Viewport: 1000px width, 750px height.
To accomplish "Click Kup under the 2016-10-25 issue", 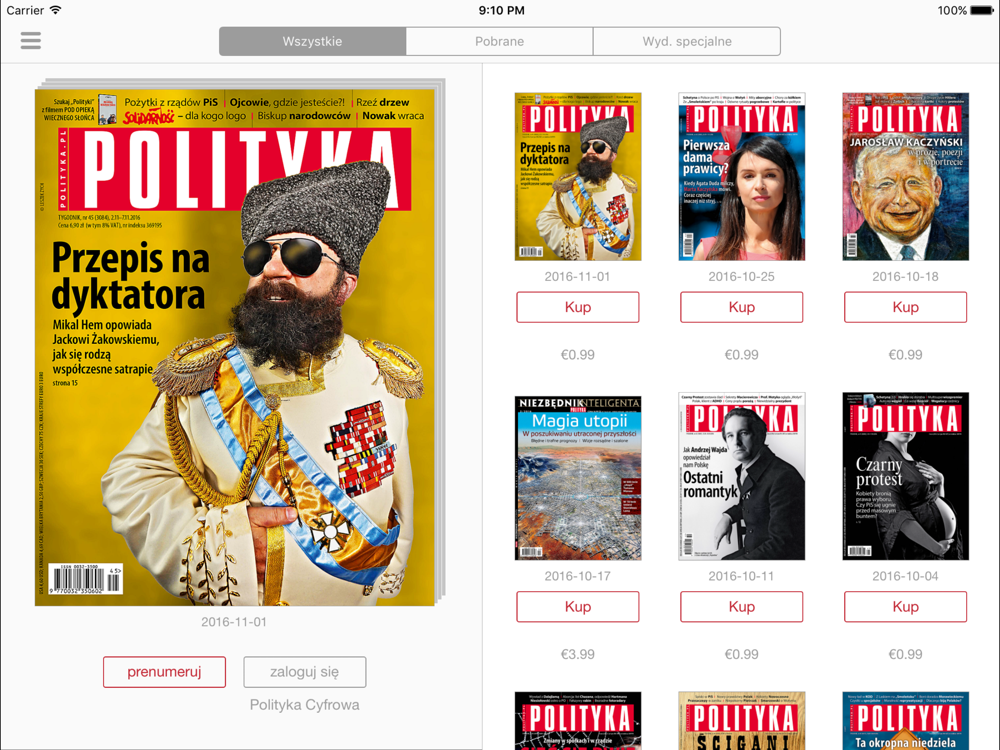I will tap(742, 307).
